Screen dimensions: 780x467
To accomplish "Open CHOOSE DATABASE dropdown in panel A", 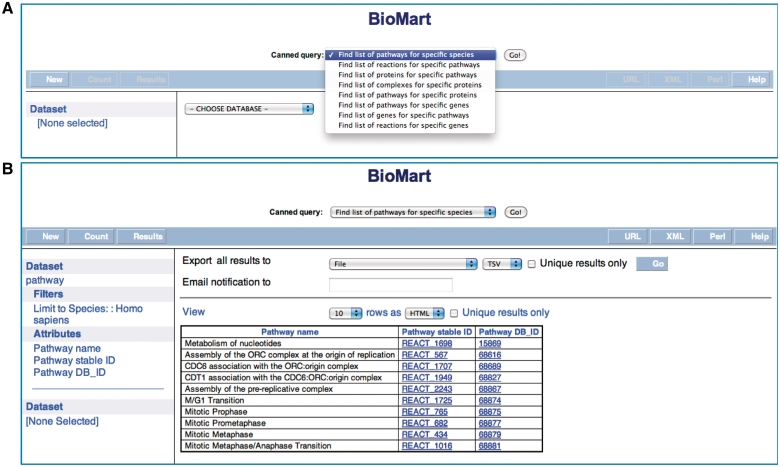I will (x=249, y=108).
